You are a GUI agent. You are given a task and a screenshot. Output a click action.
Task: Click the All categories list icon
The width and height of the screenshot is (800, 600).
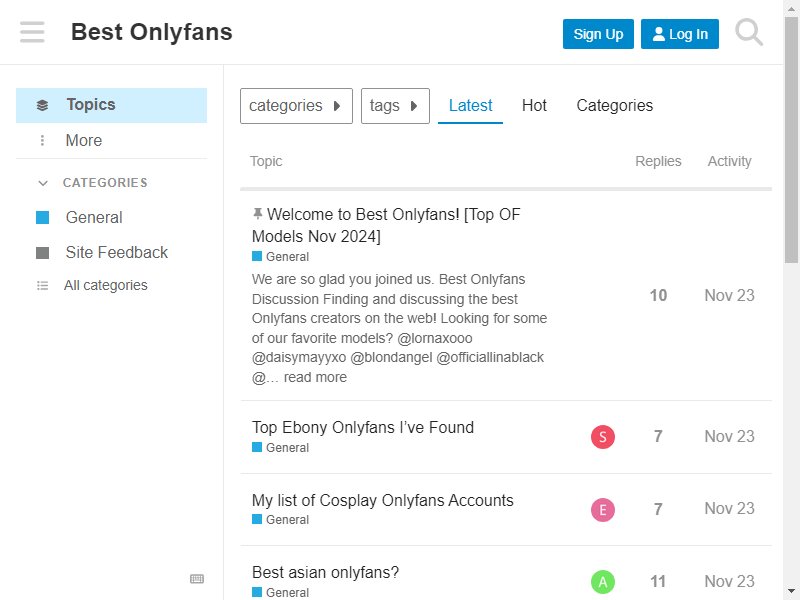tap(42, 286)
